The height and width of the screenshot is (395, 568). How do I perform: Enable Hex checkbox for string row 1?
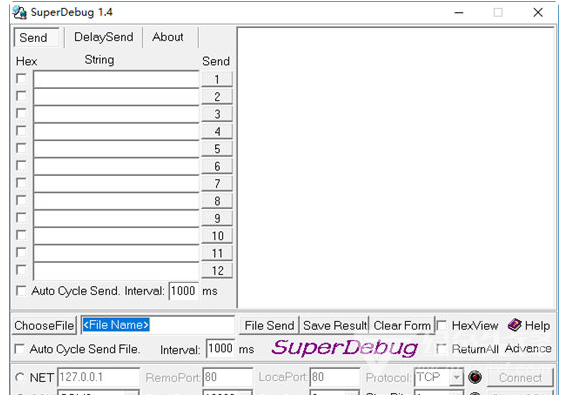click(21, 79)
